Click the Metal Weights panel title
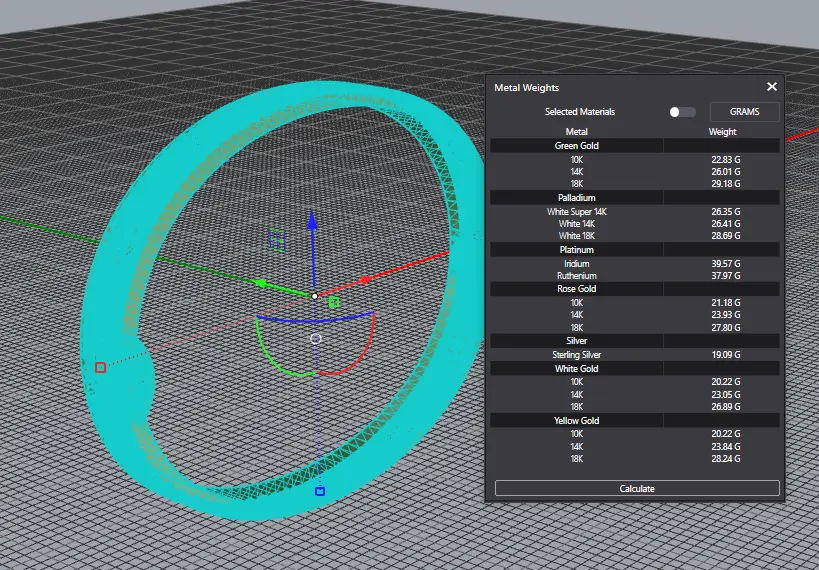The height and width of the screenshot is (570, 819). click(x=526, y=88)
